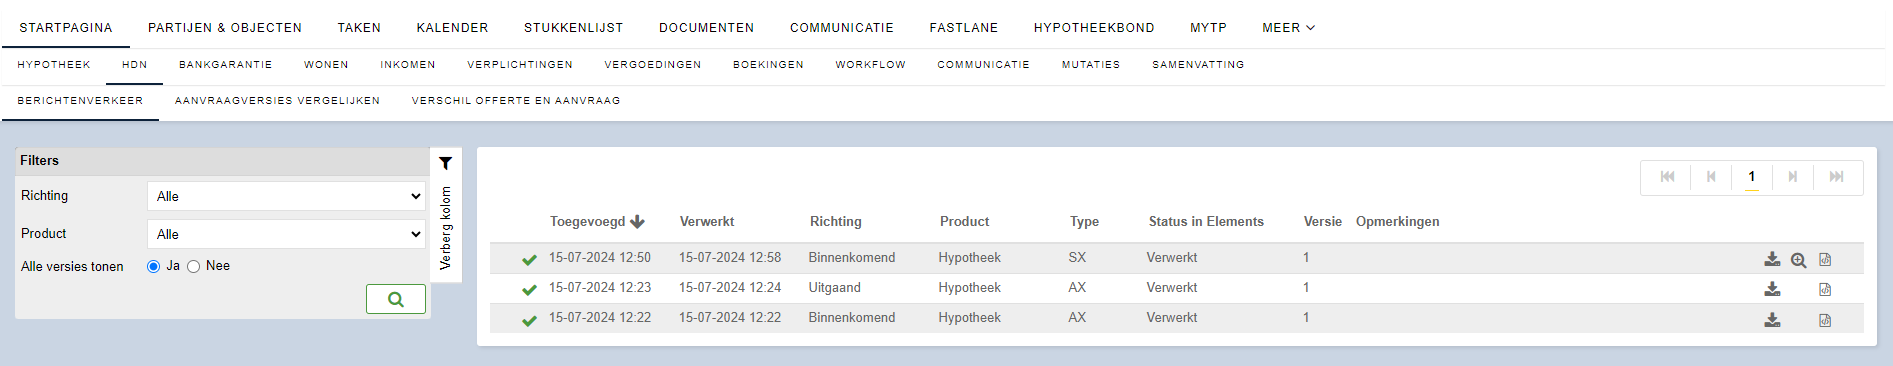
Task: Go to next results page
Action: pyautogui.click(x=1793, y=177)
